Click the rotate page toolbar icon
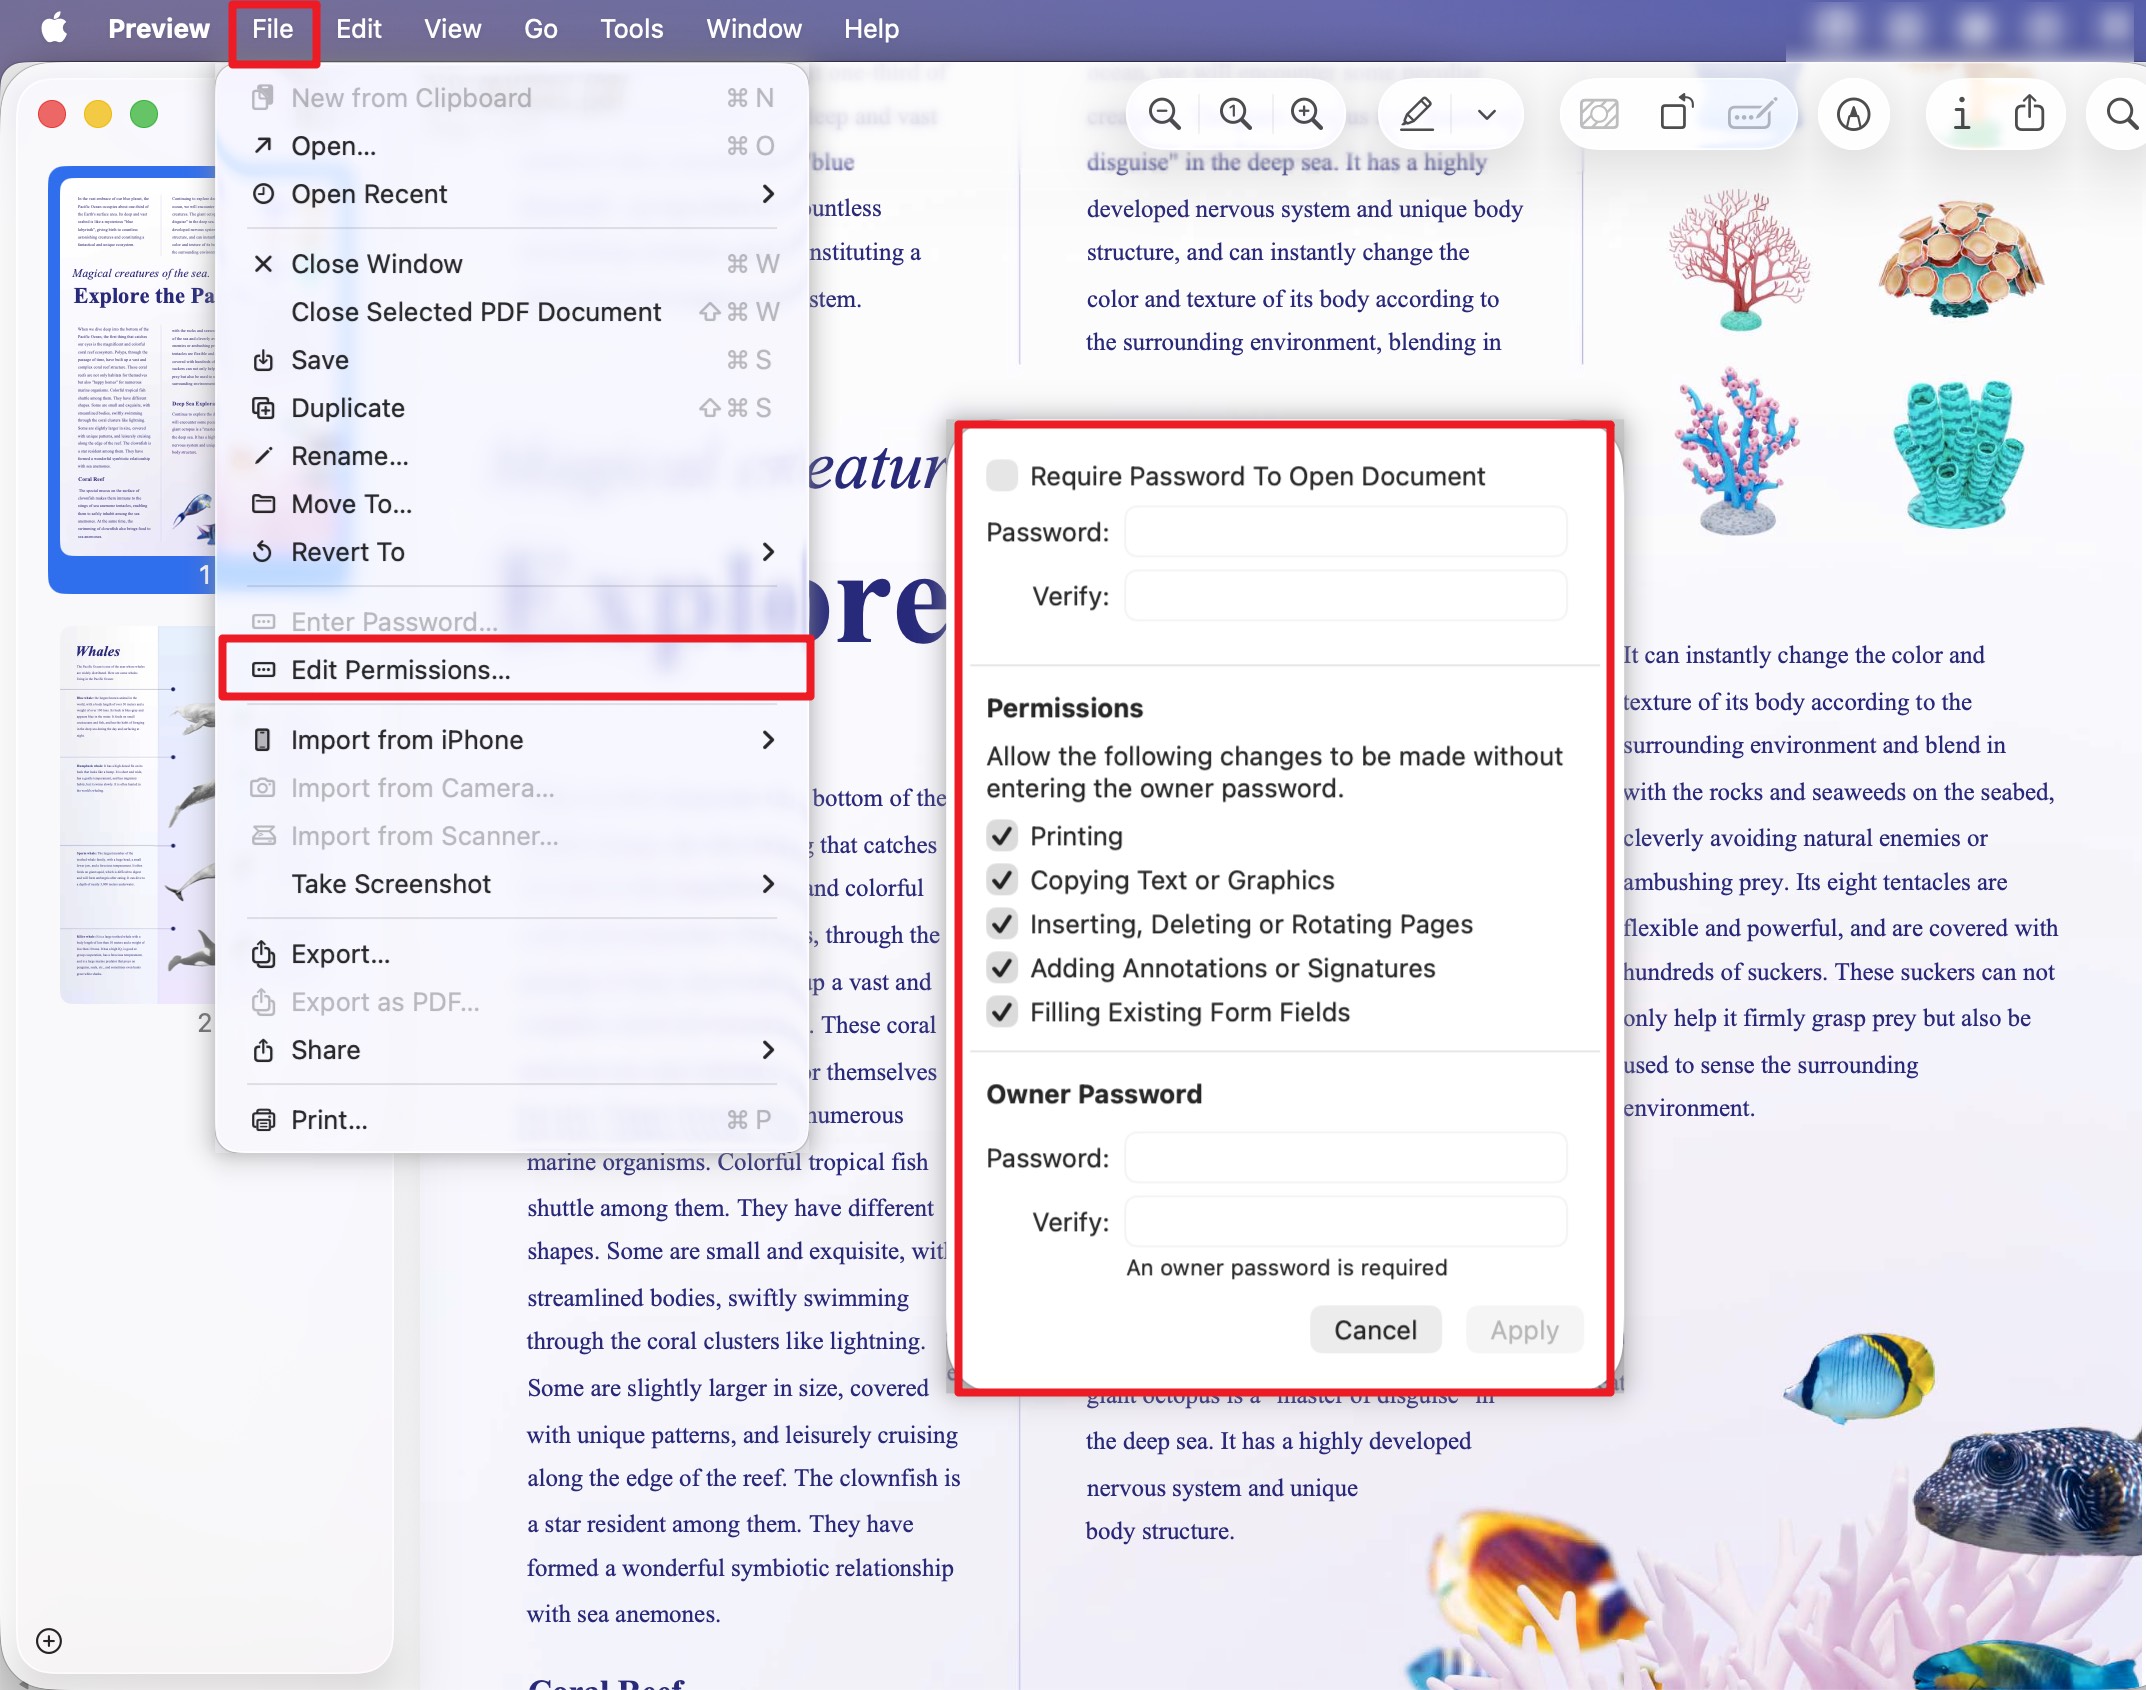Image resolution: width=2146 pixels, height=1690 pixels. click(x=1676, y=112)
